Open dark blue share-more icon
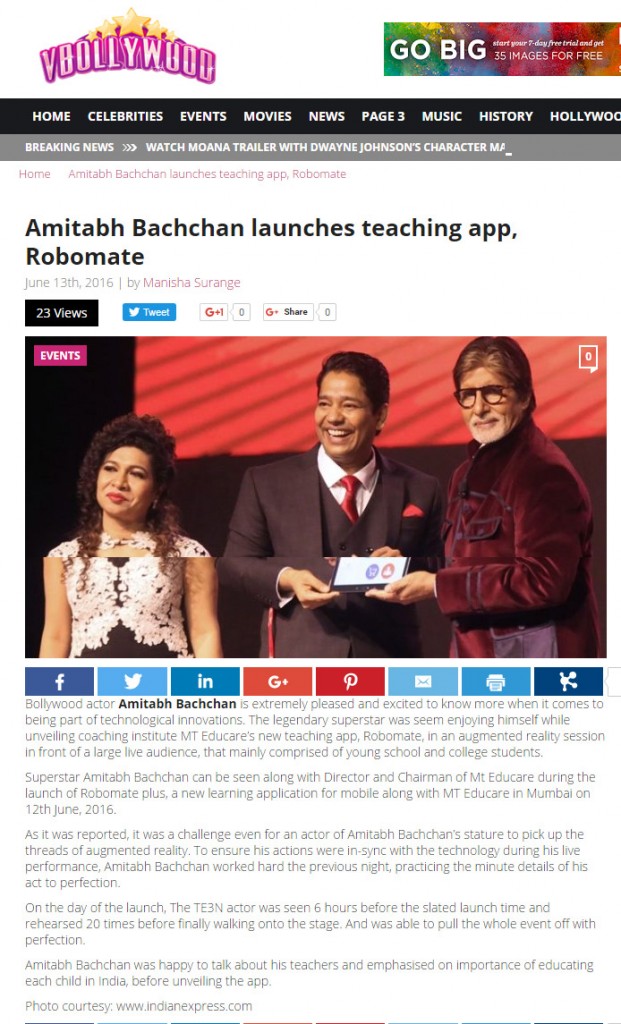The height and width of the screenshot is (1024, 621). pos(568,682)
